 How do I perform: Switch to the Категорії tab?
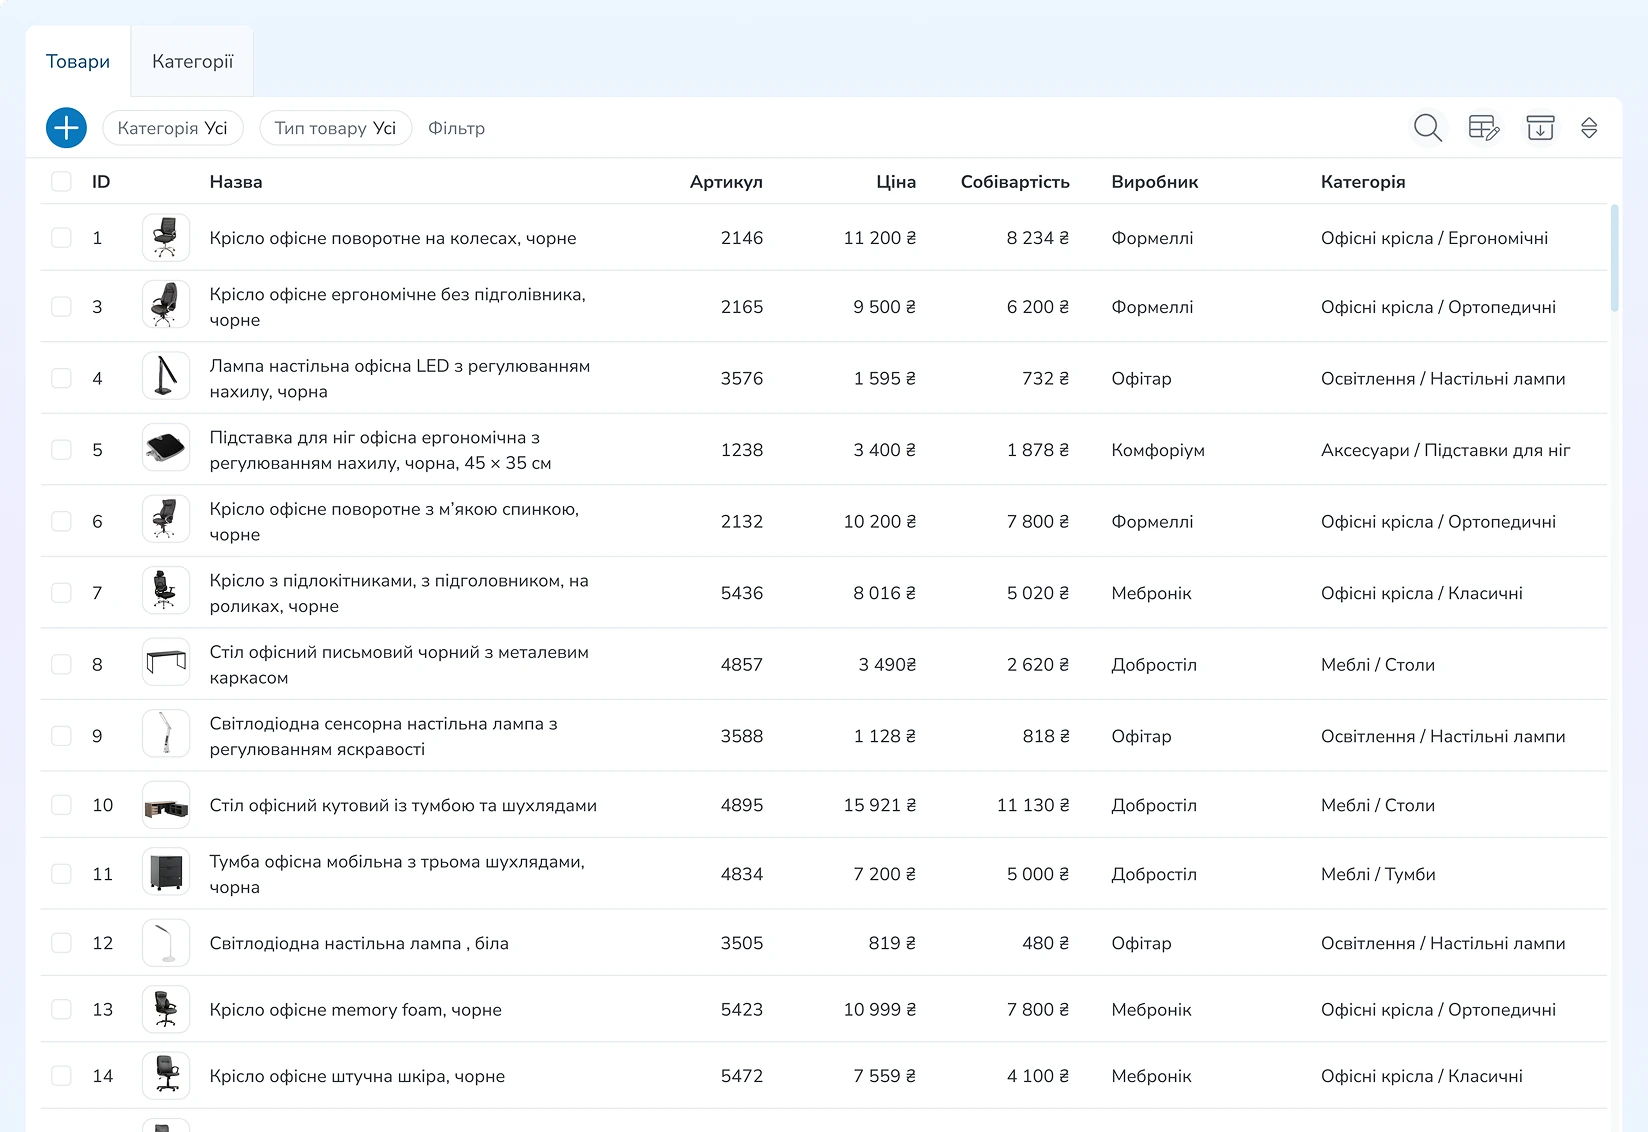(192, 62)
